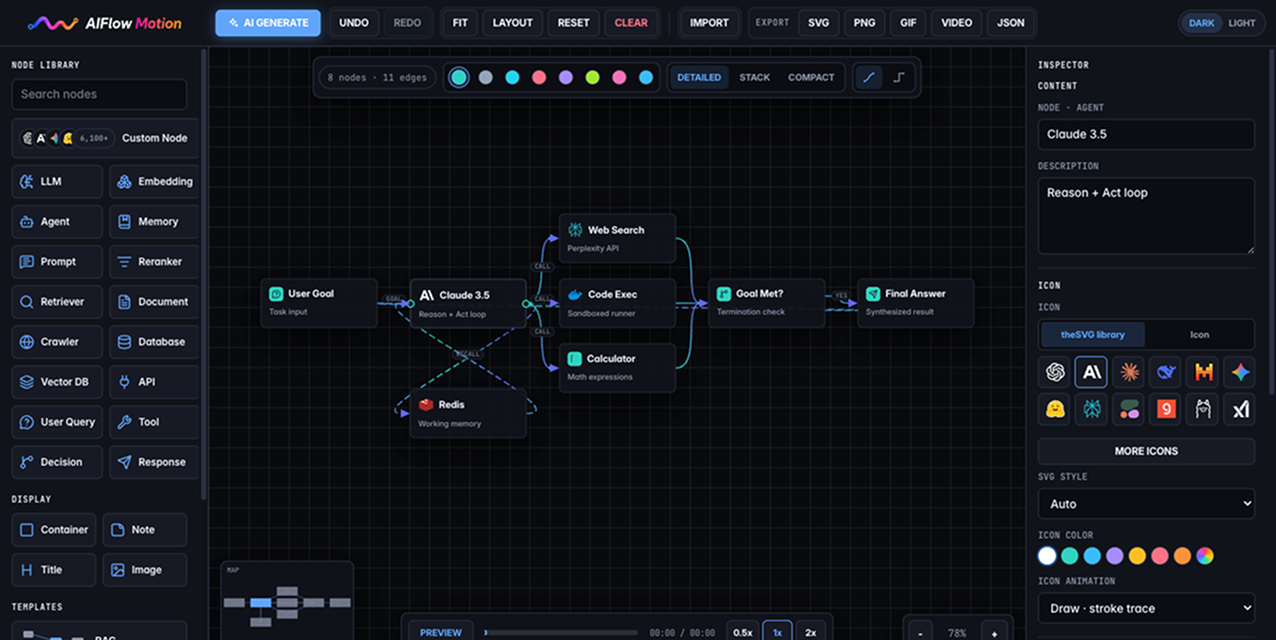Export the flow as GIF
Screen dimensions: 1276x640
[x=907, y=23]
